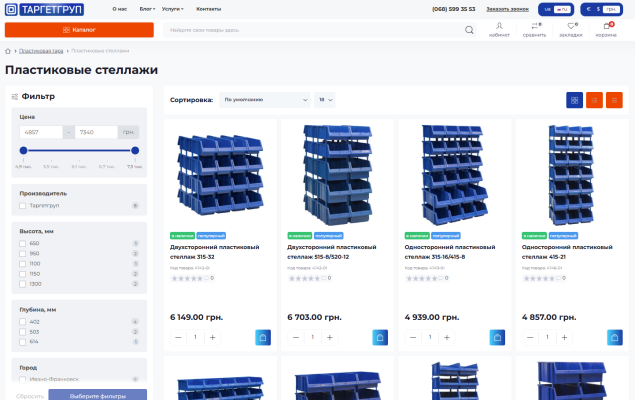
Task: Click 'Выберите фильтры' button
Action: pos(98,396)
